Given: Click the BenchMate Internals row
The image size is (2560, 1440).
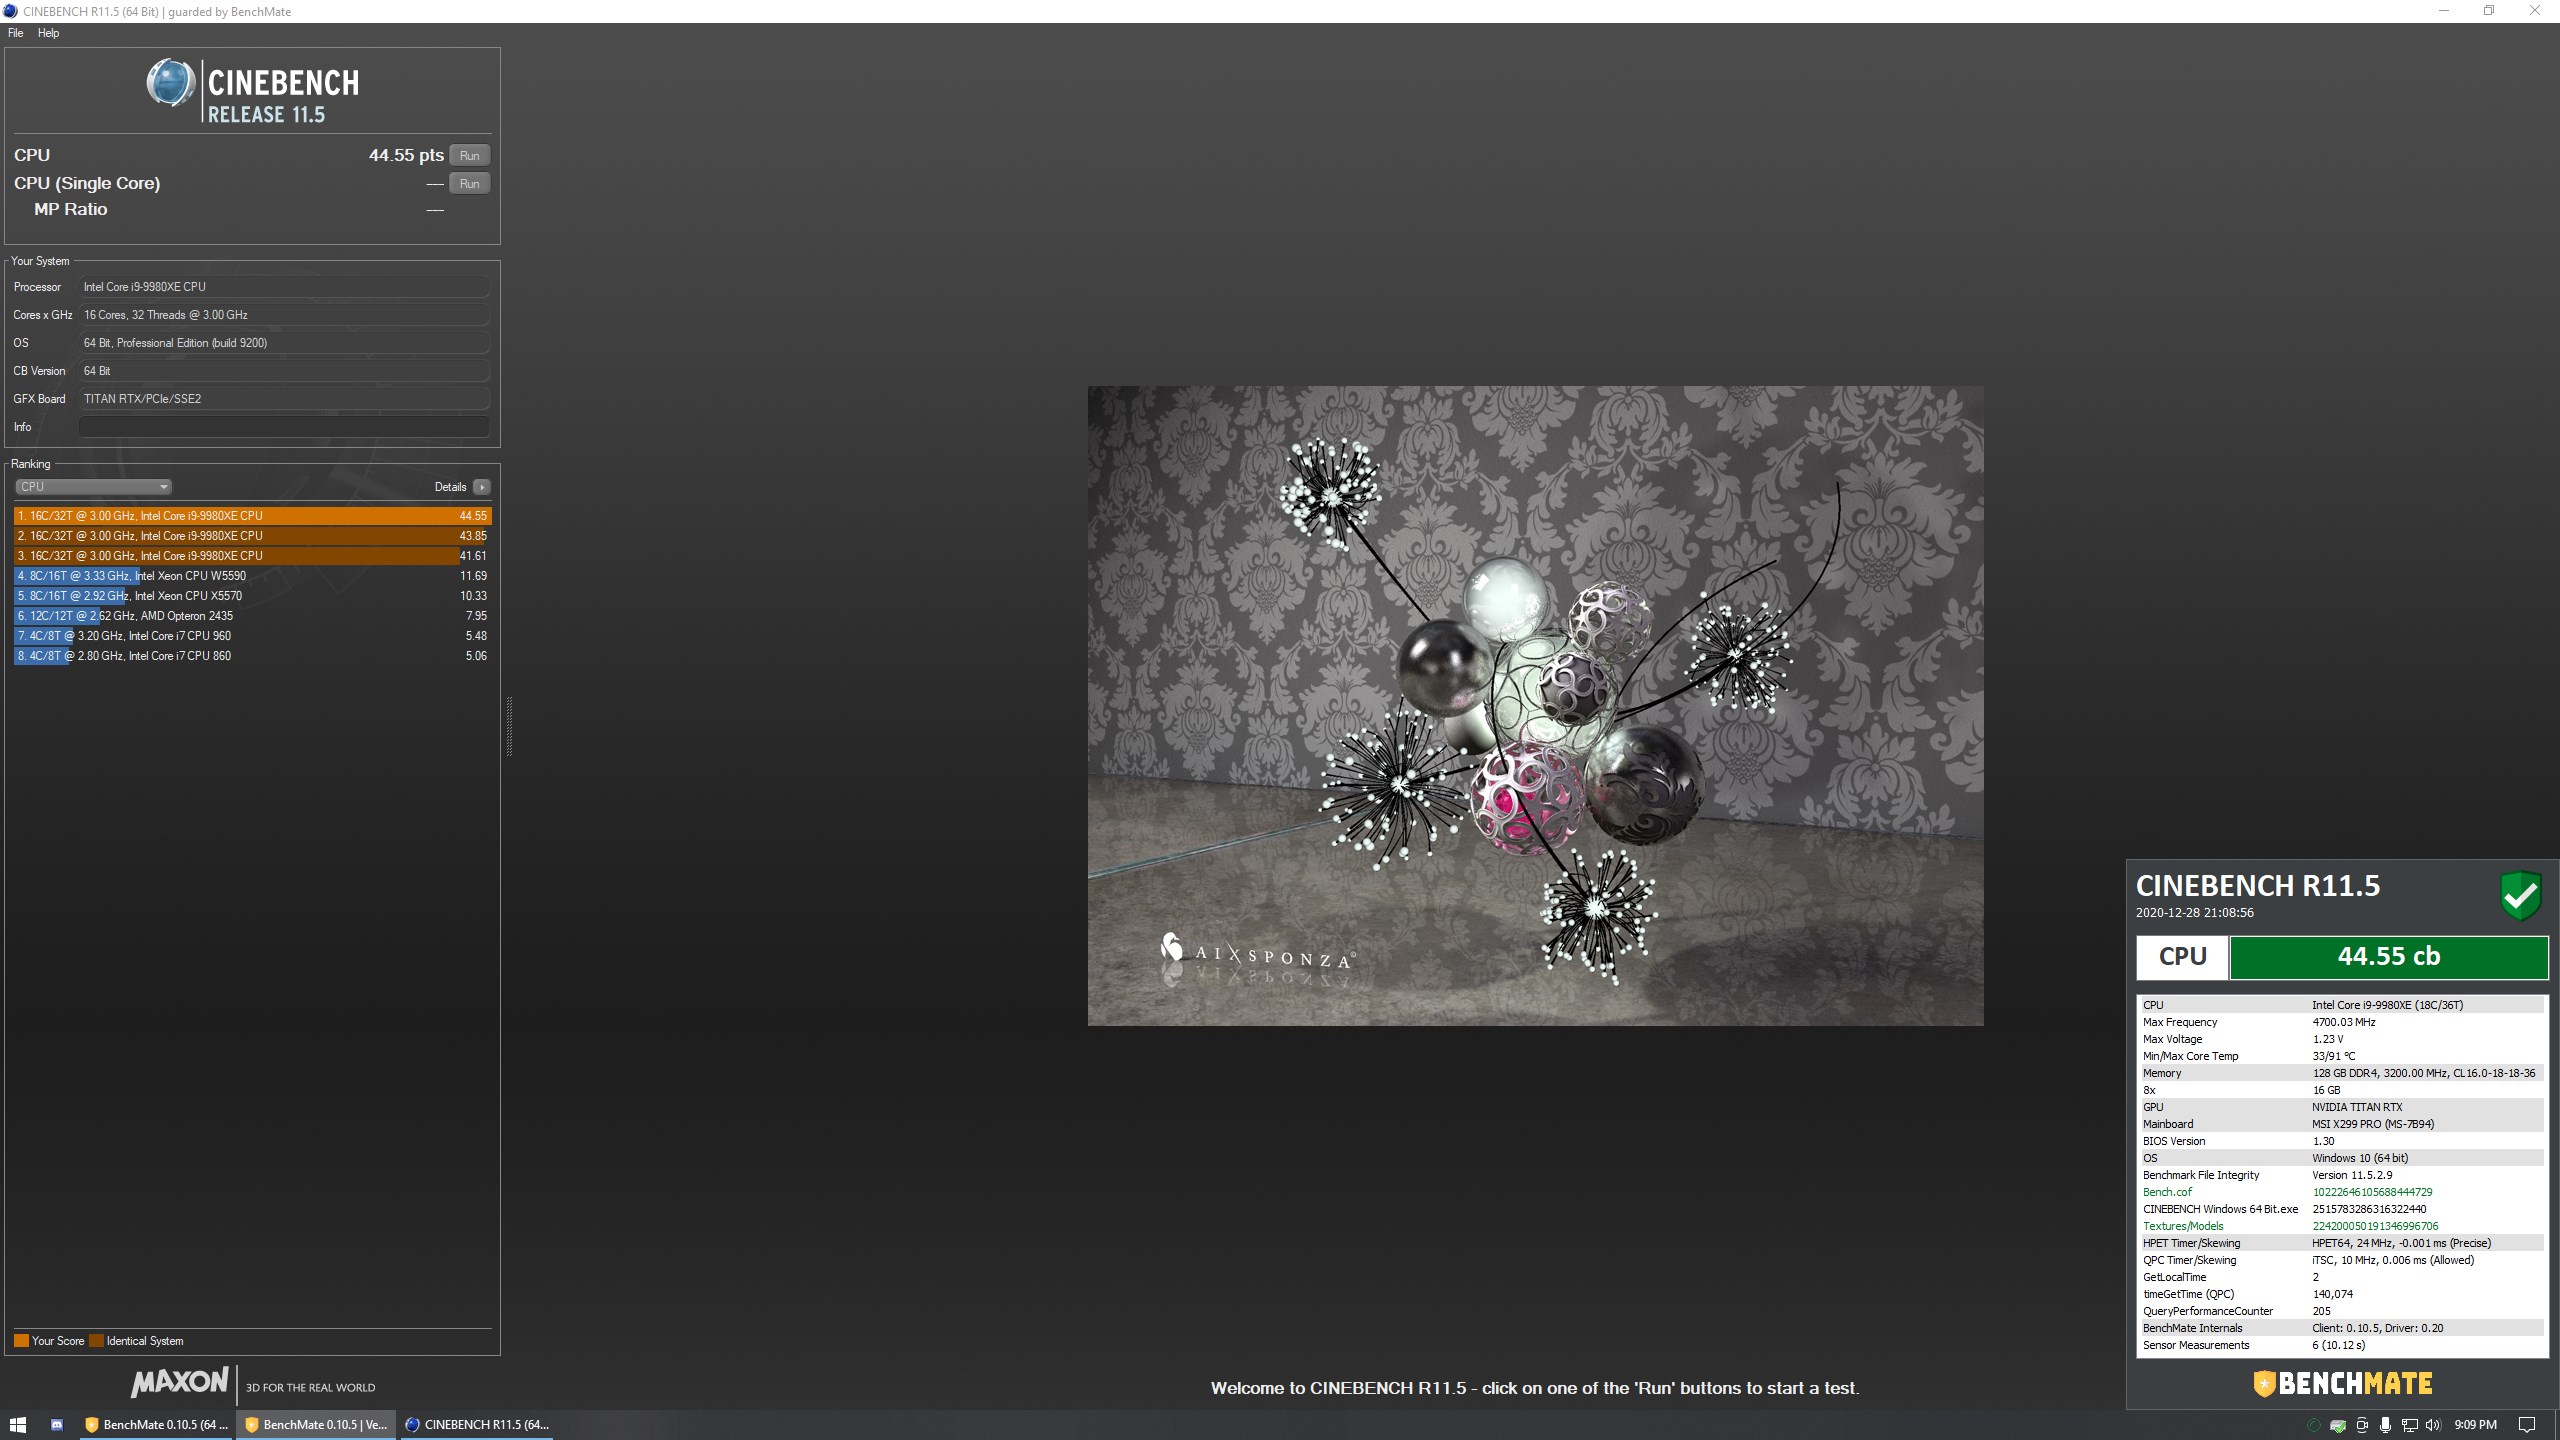Looking at the screenshot, I should point(2340,1328).
